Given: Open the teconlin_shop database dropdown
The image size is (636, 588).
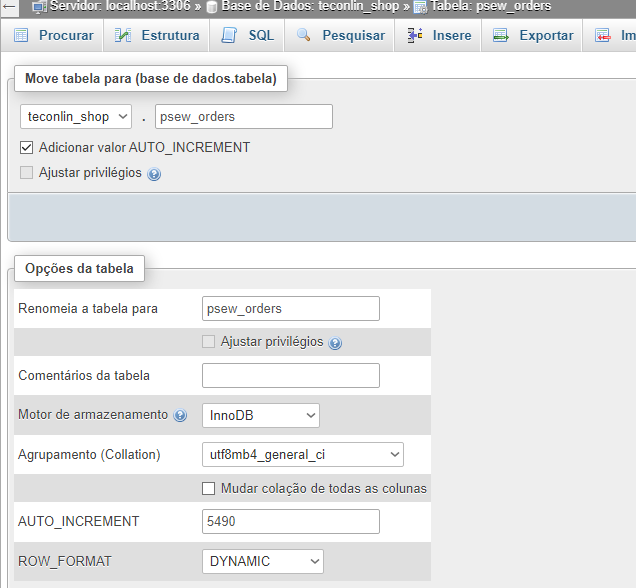Looking at the screenshot, I should (76, 117).
